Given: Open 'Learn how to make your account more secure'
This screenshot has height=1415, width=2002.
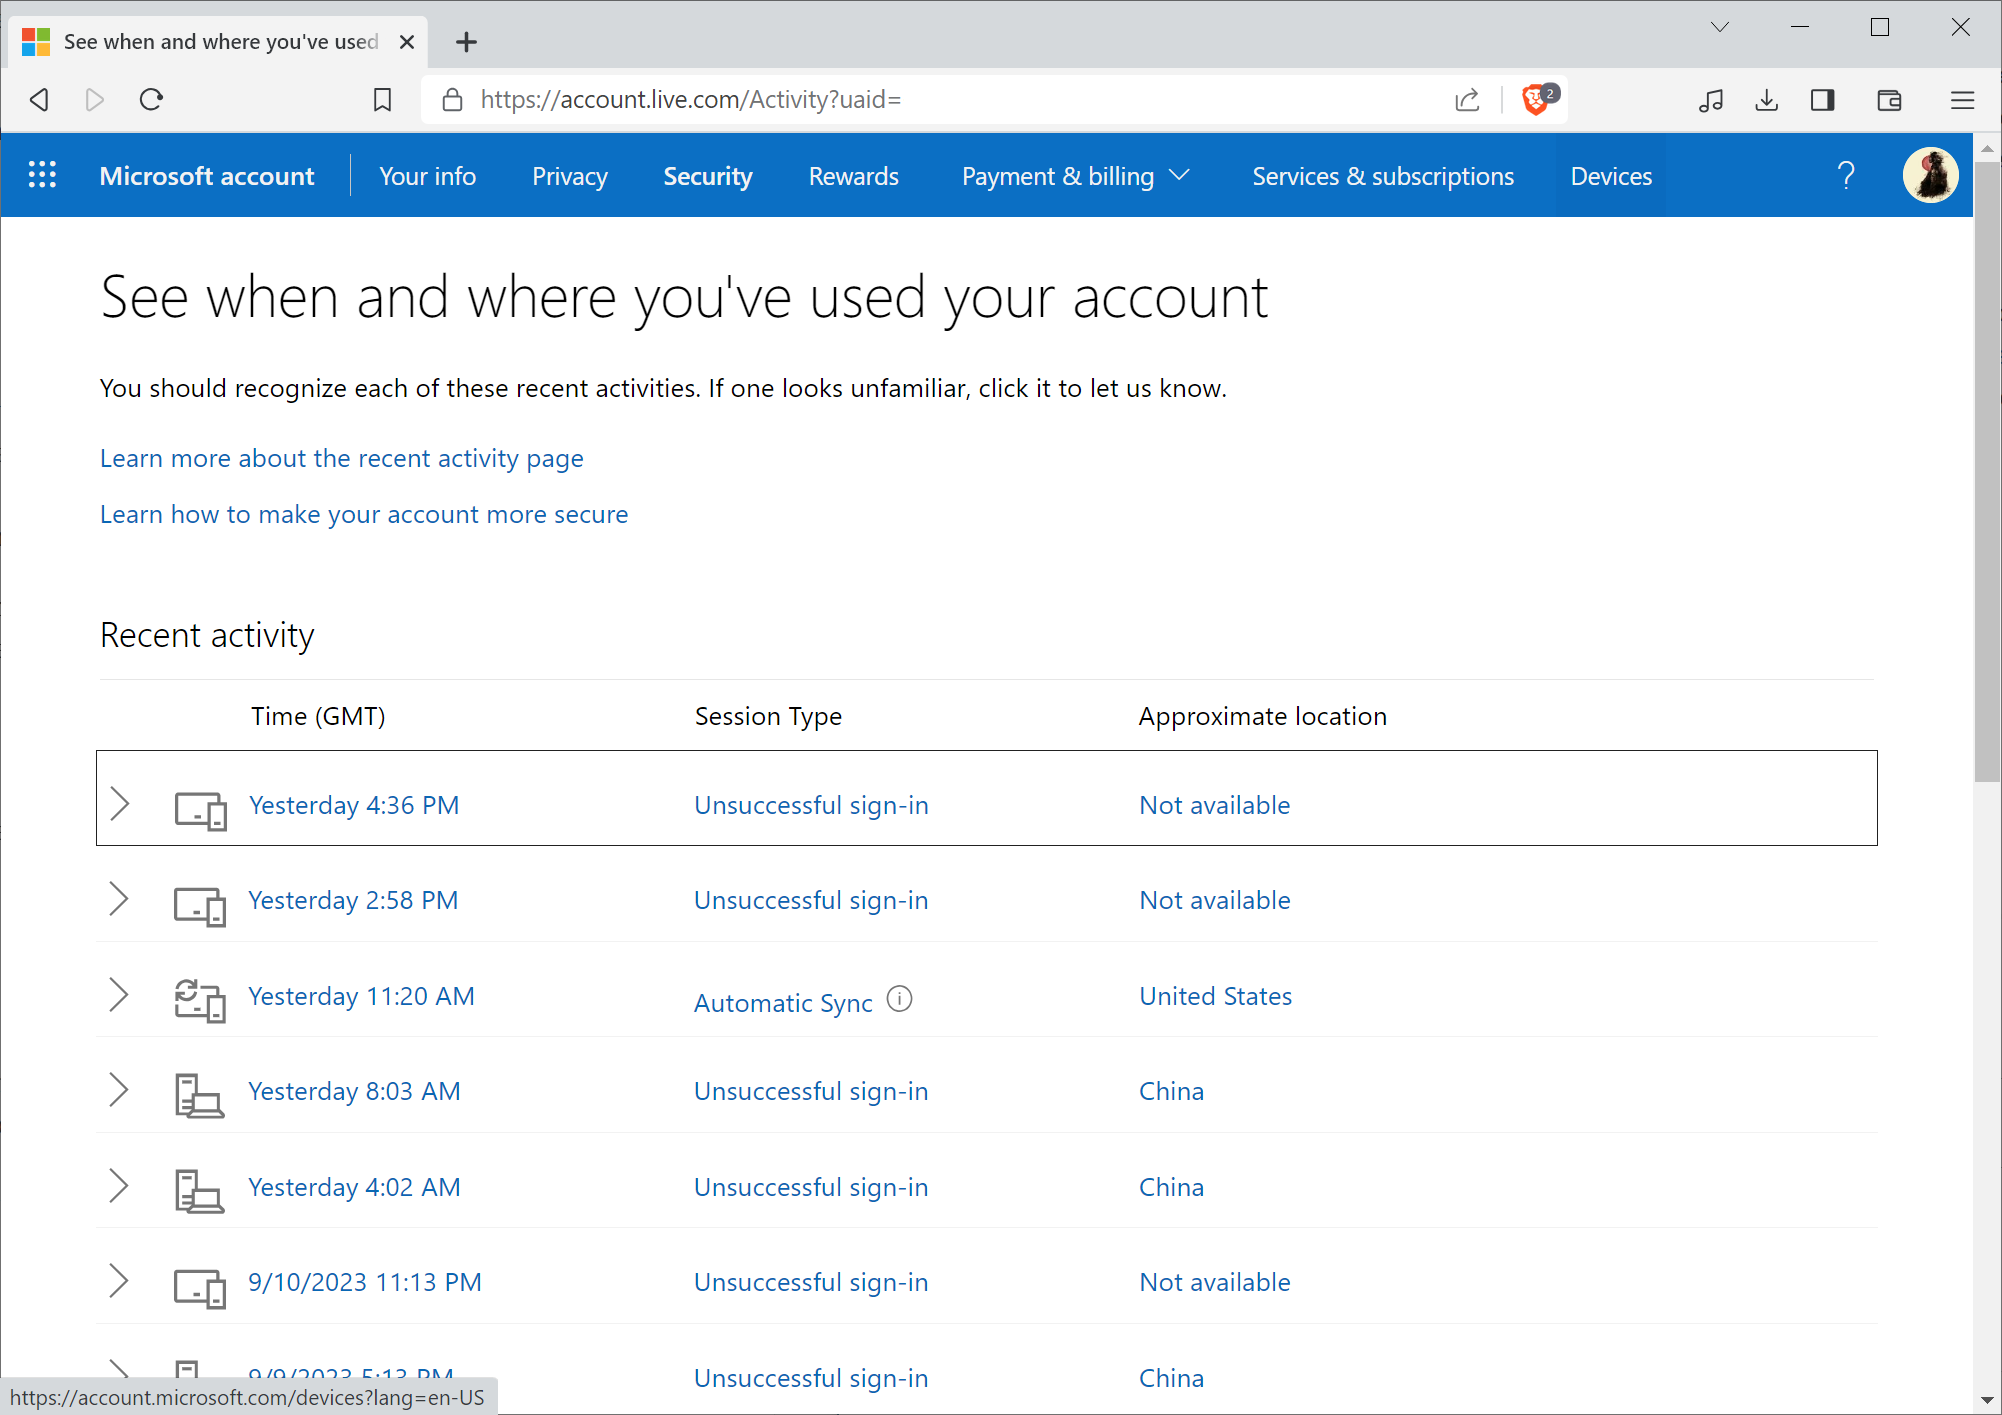Looking at the screenshot, I should tap(363, 513).
